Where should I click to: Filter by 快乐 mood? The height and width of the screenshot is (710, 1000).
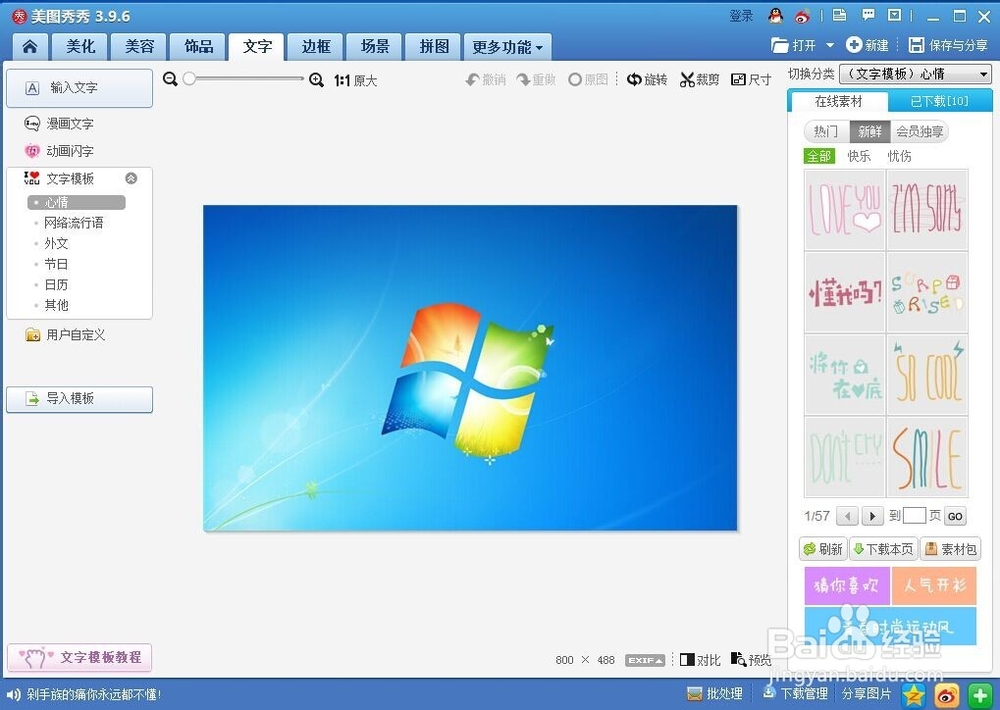(858, 156)
